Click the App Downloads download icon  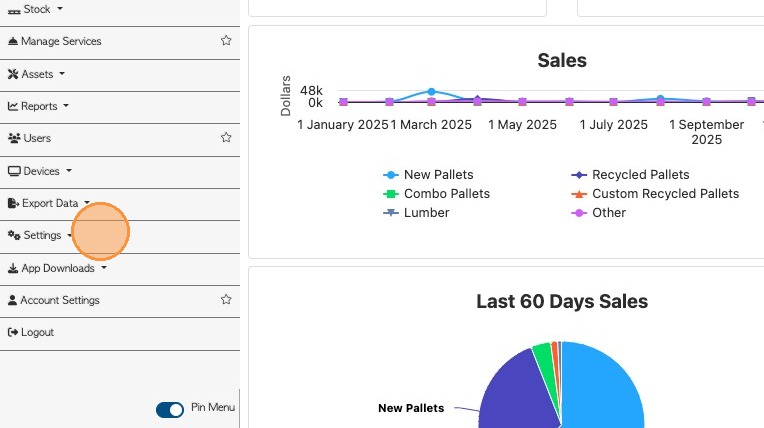pos(13,268)
